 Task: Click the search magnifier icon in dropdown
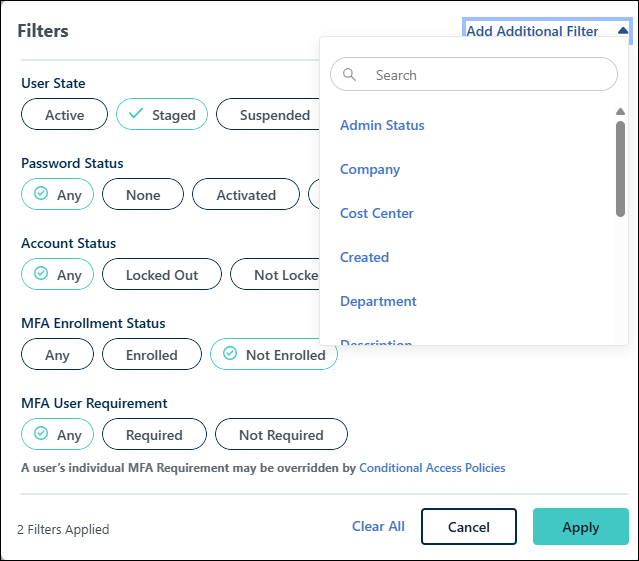coord(350,75)
